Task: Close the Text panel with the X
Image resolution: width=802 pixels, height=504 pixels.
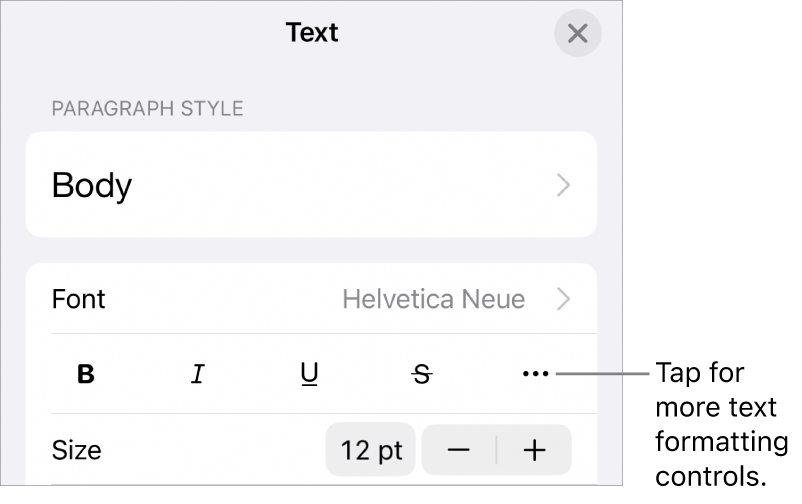Action: click(577, 34)
